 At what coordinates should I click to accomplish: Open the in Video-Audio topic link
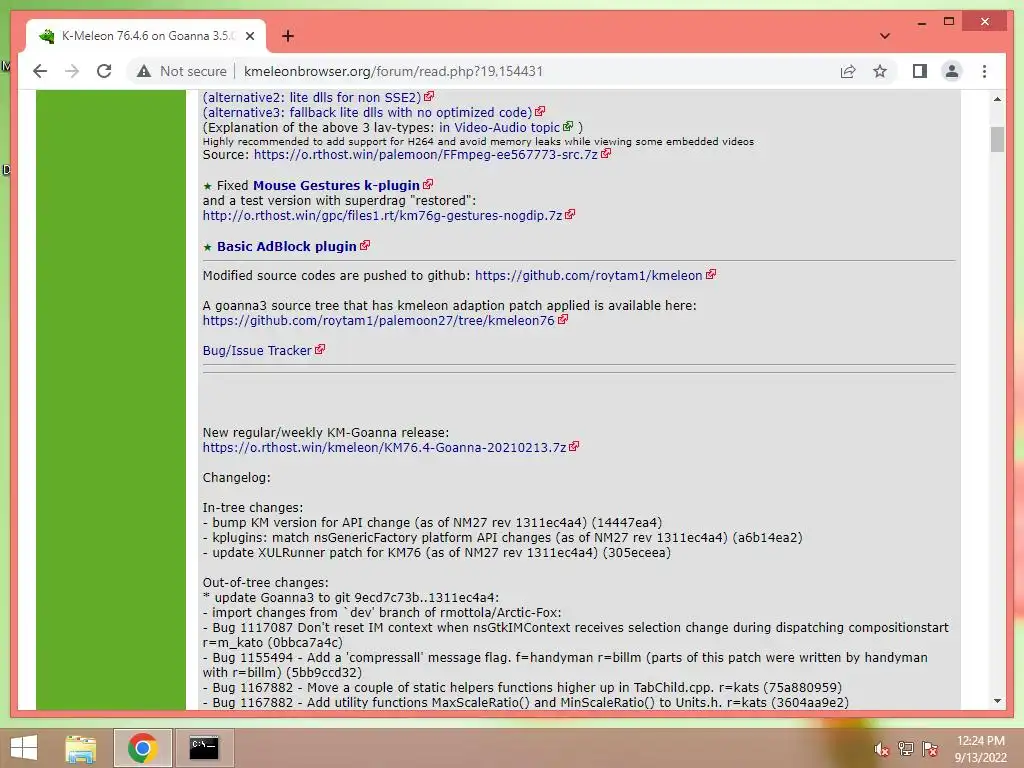500,127
